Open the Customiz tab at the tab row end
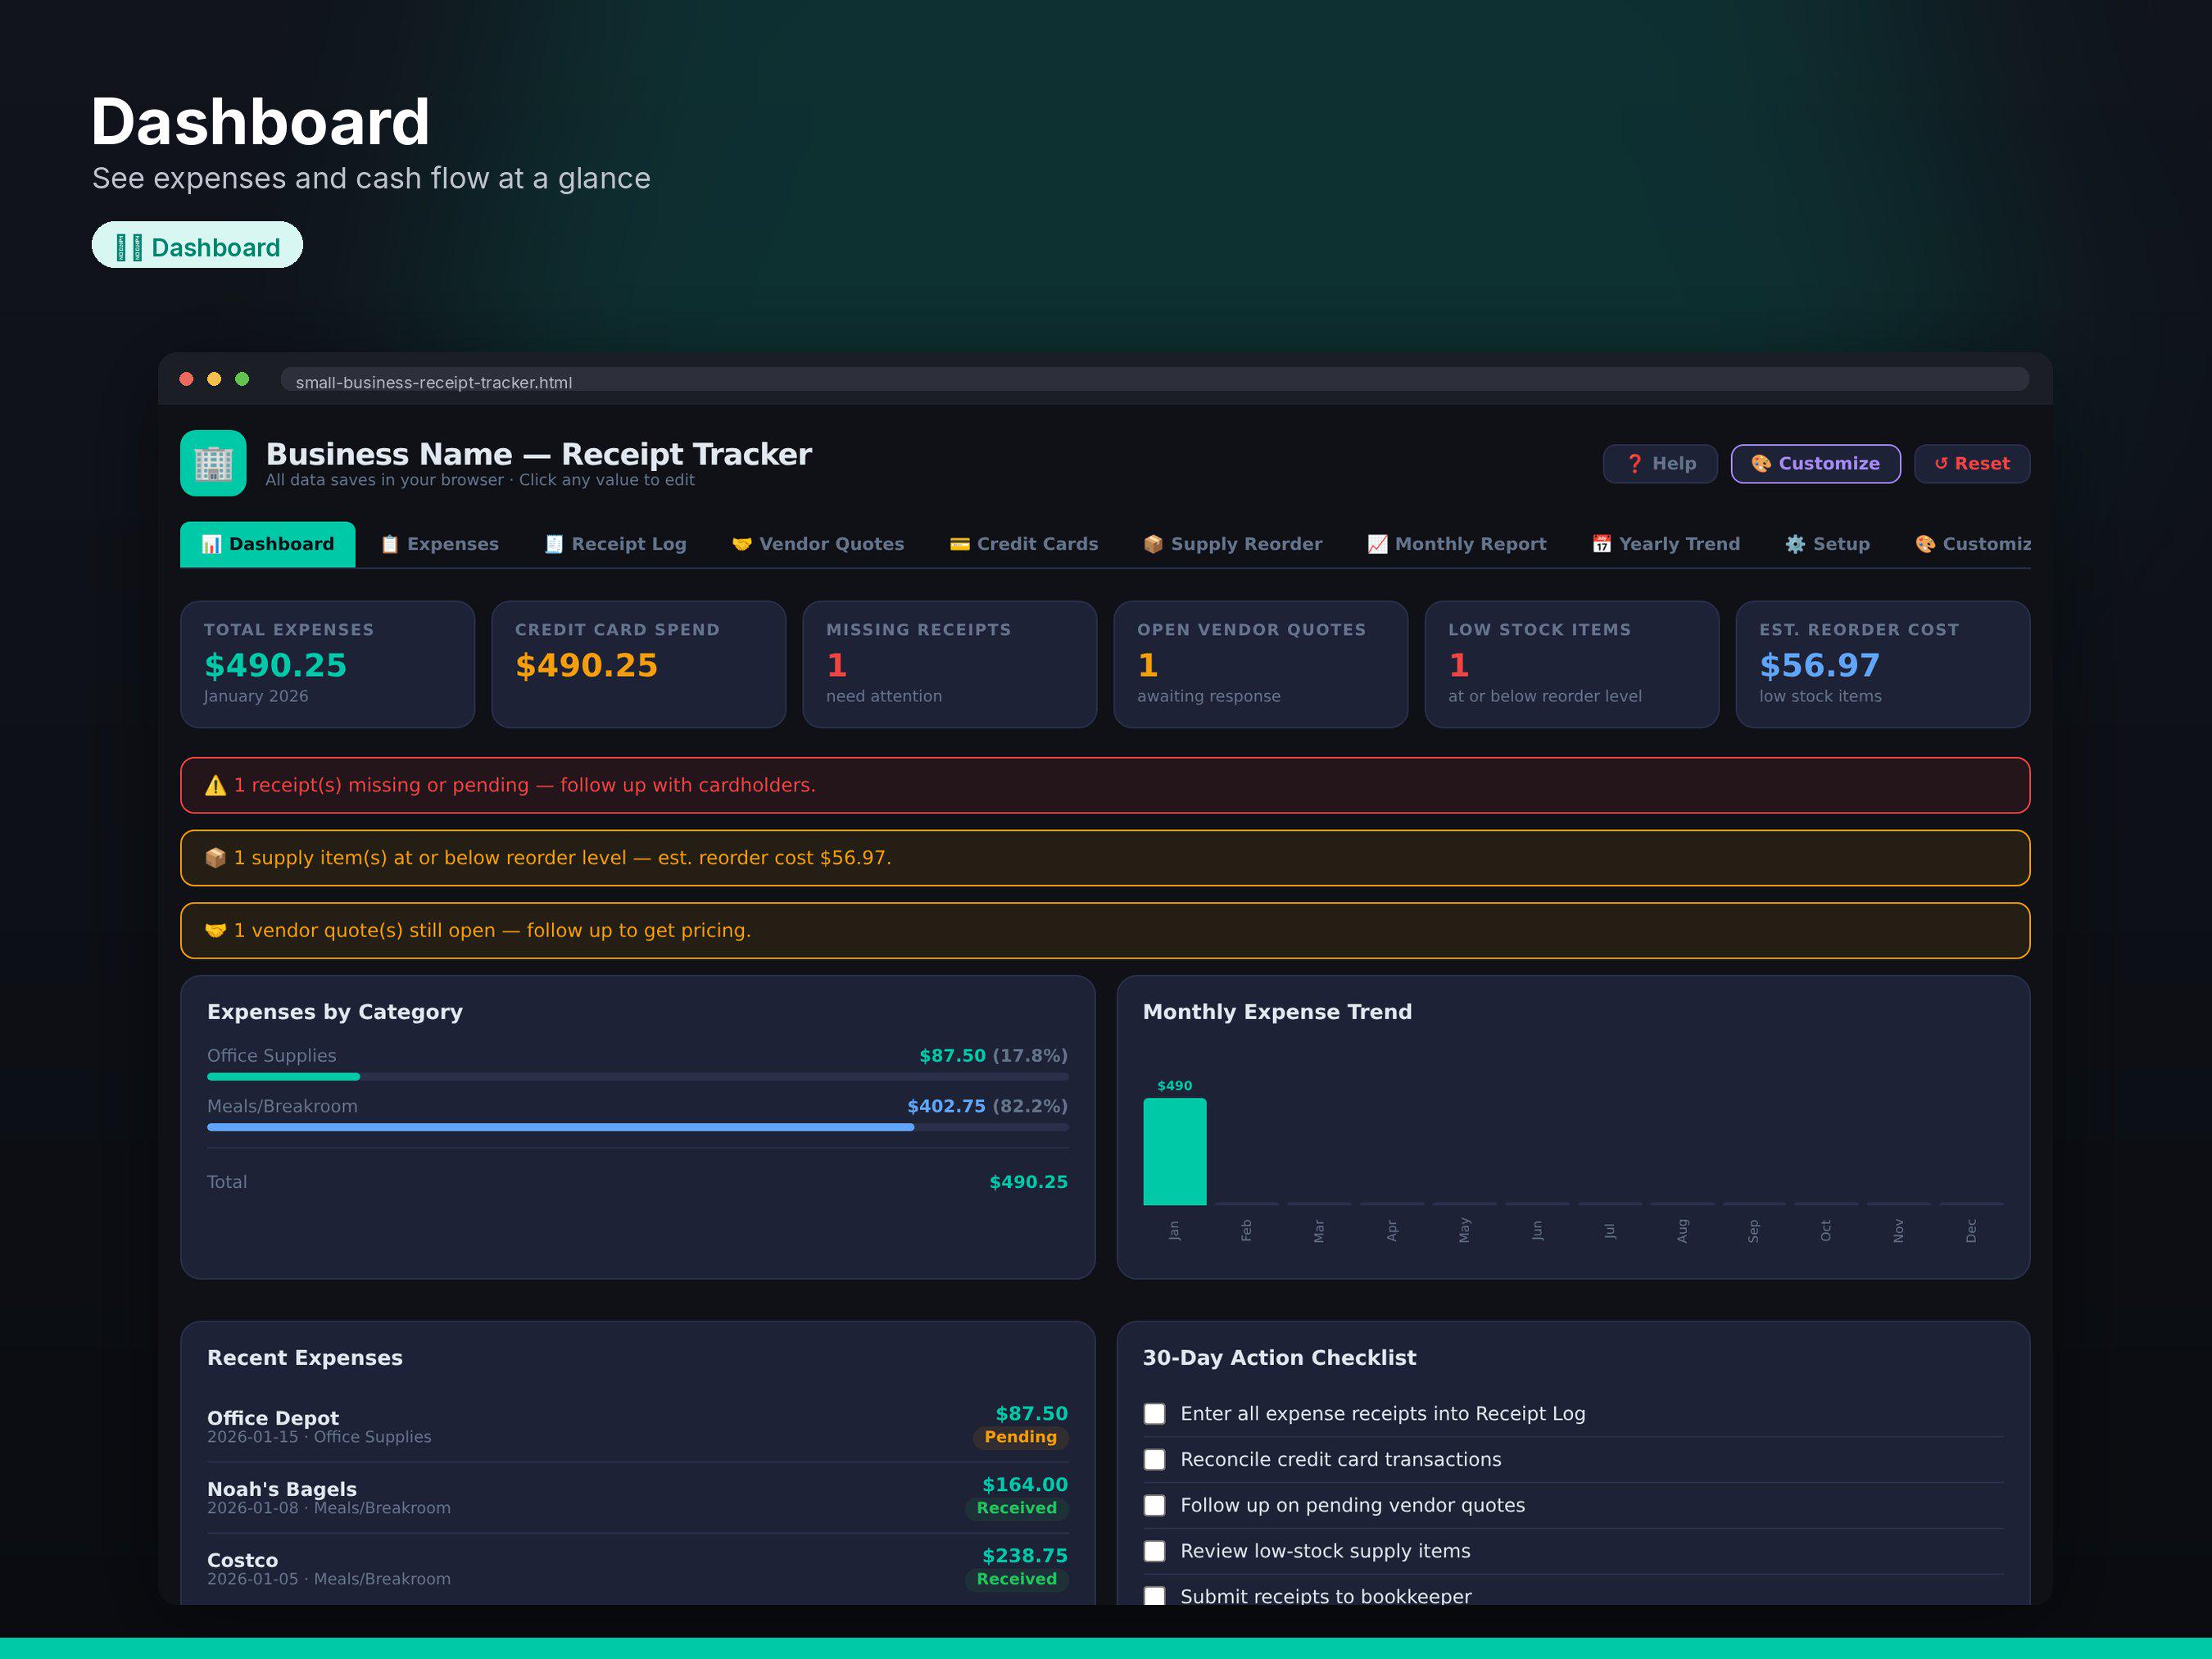 [x=1972, y=544]
